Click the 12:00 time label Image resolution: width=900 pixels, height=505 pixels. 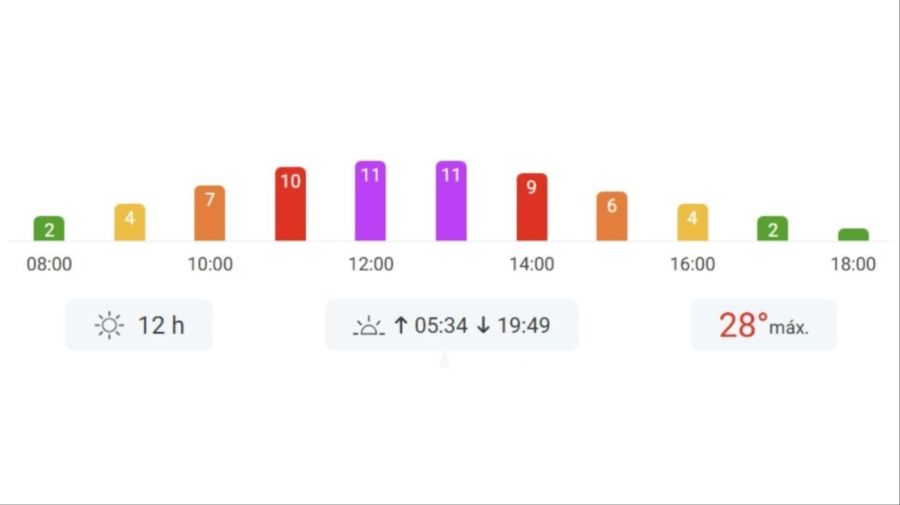click(x=370, y=265)
